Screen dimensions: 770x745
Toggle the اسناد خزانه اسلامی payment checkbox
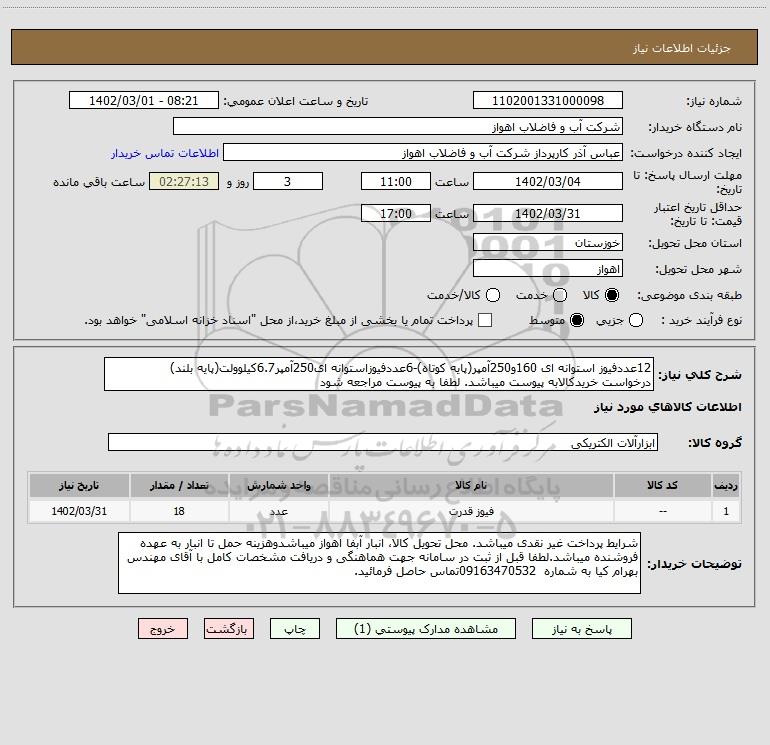click(x=485, y=320)
